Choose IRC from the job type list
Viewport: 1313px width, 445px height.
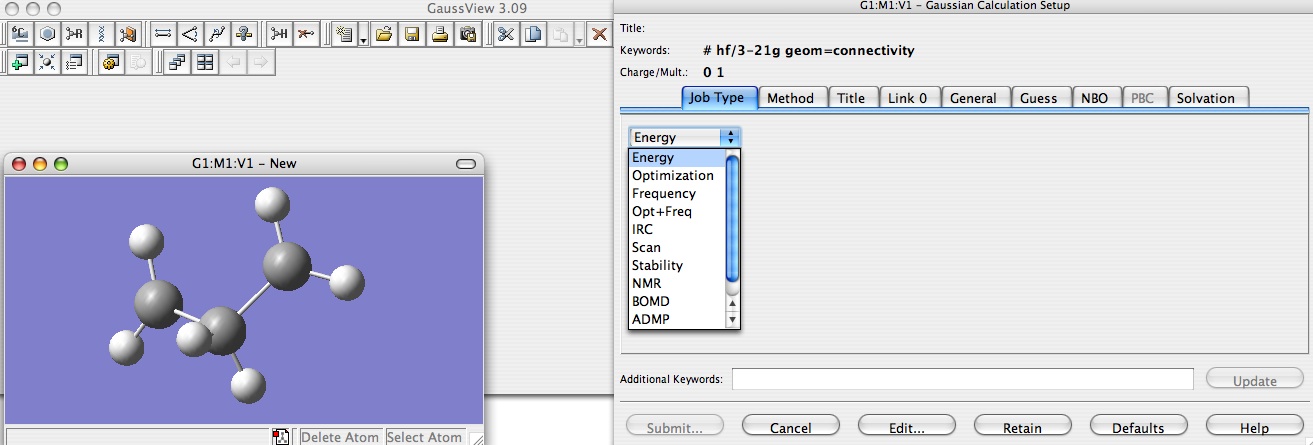(x=677, y=229)
